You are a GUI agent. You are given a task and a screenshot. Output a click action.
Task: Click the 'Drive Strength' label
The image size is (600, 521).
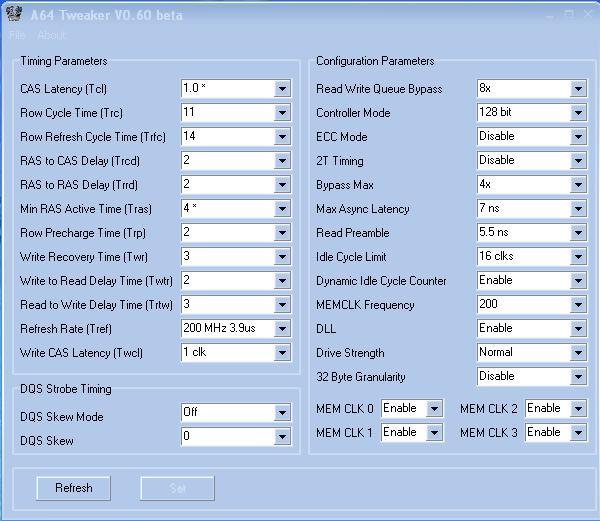coord(350,353)
